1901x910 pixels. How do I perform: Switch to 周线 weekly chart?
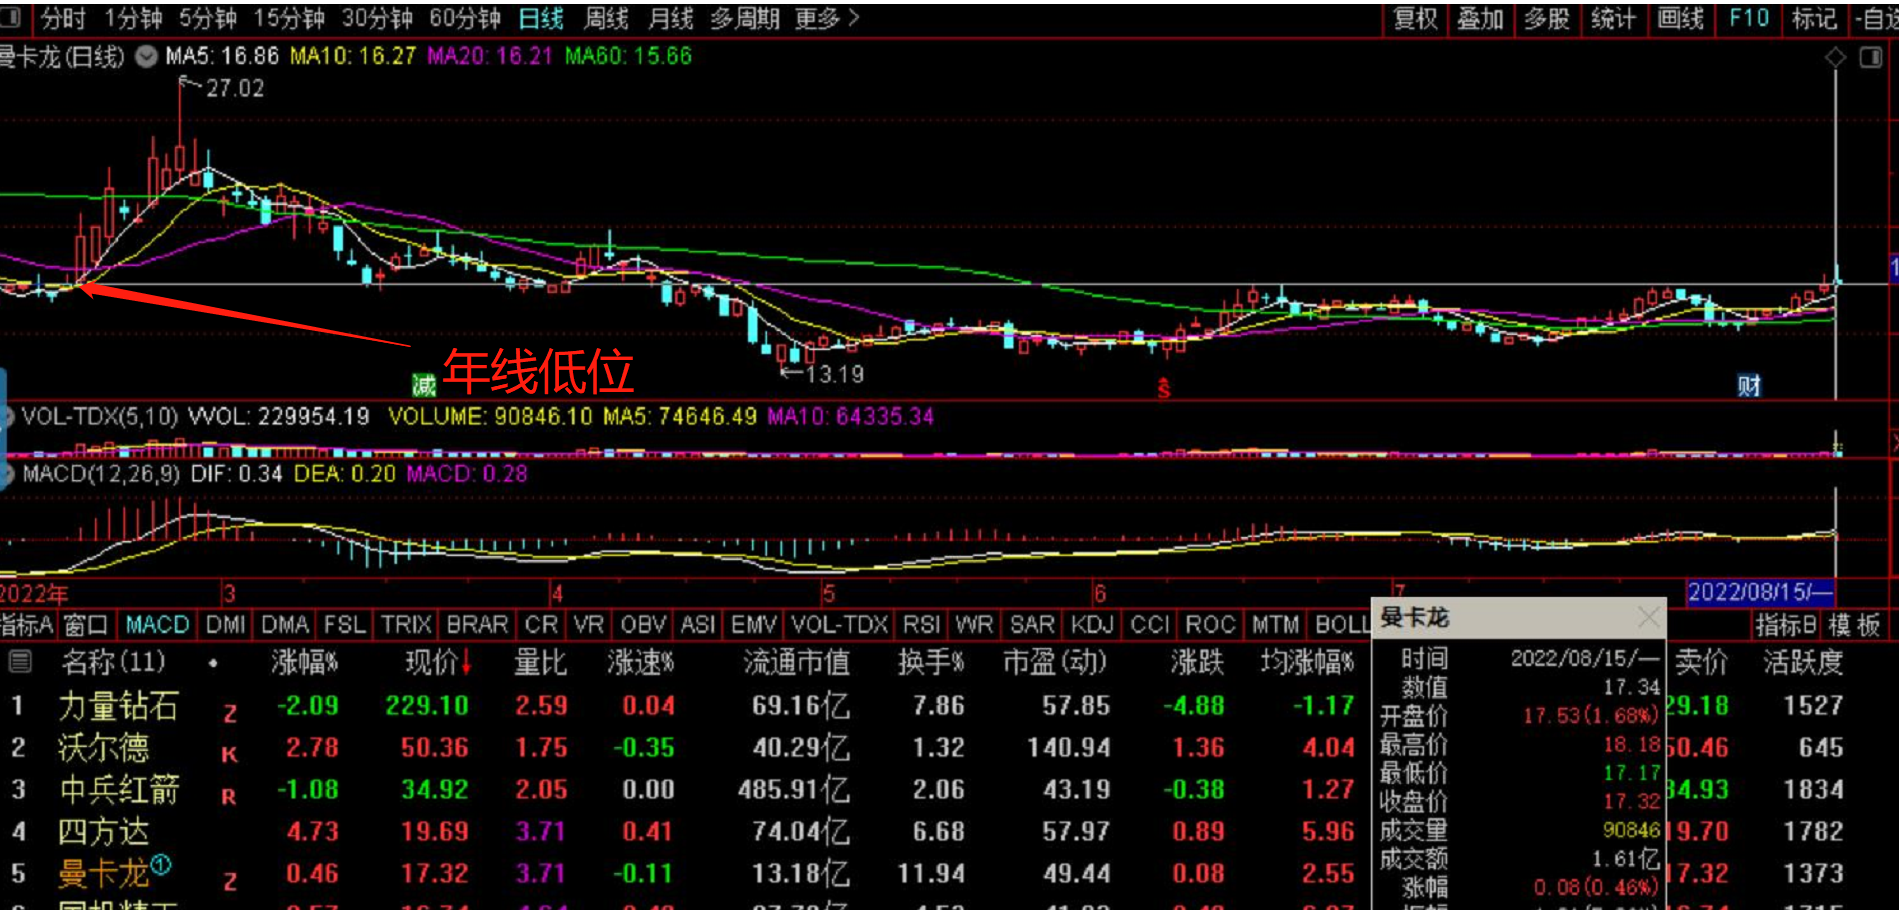(x=606, y=18)
